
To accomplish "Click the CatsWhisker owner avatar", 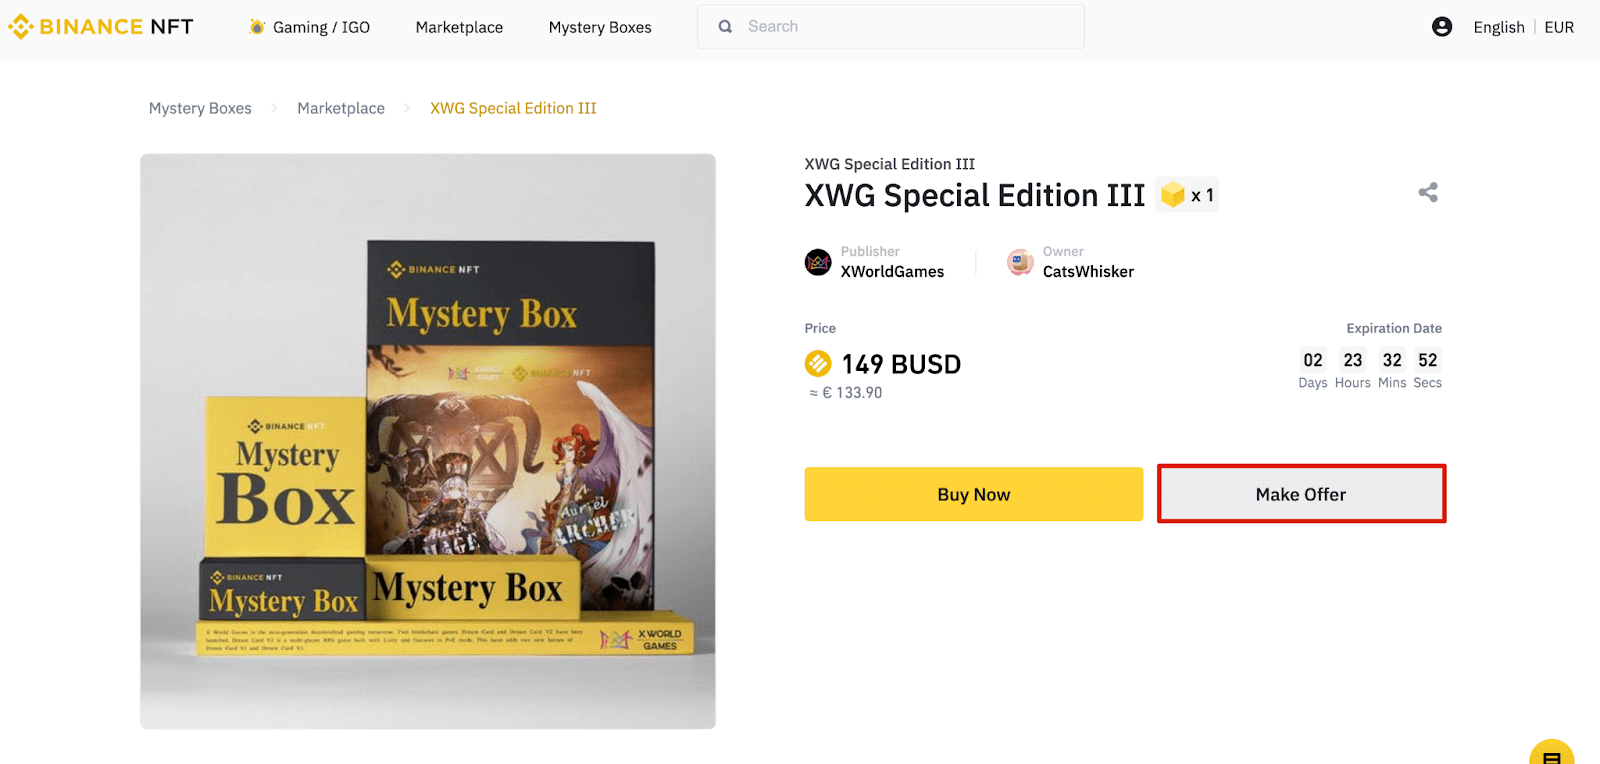I will (1020, 262).
